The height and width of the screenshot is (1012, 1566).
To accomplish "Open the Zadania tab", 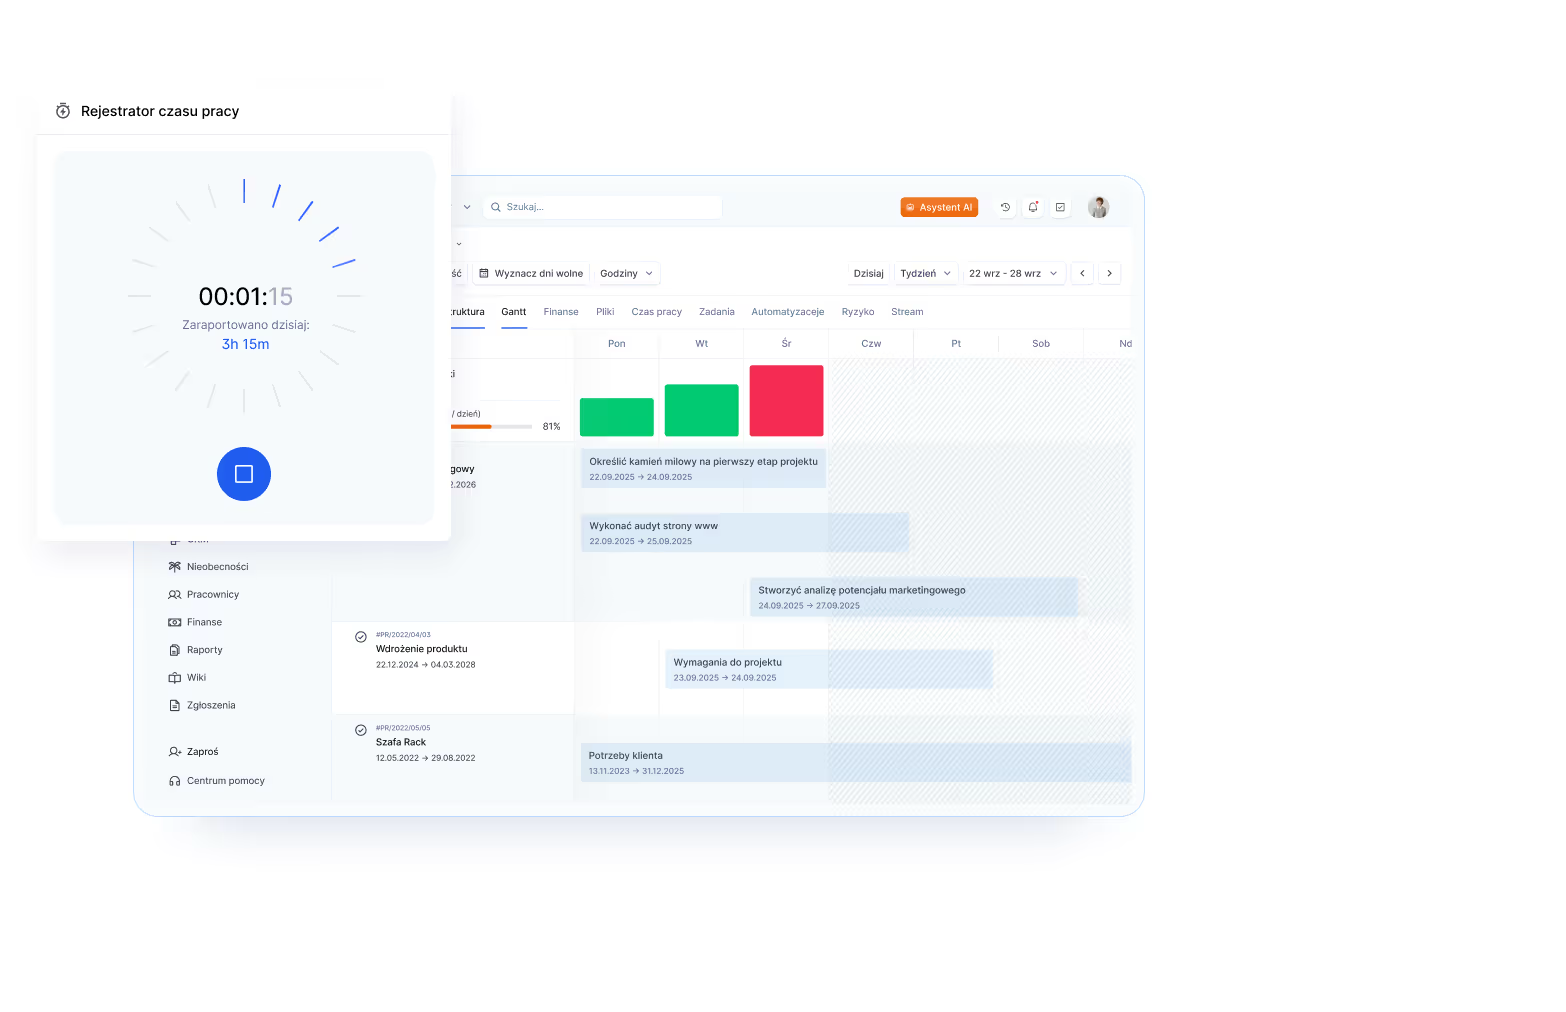I will (717, 312).
